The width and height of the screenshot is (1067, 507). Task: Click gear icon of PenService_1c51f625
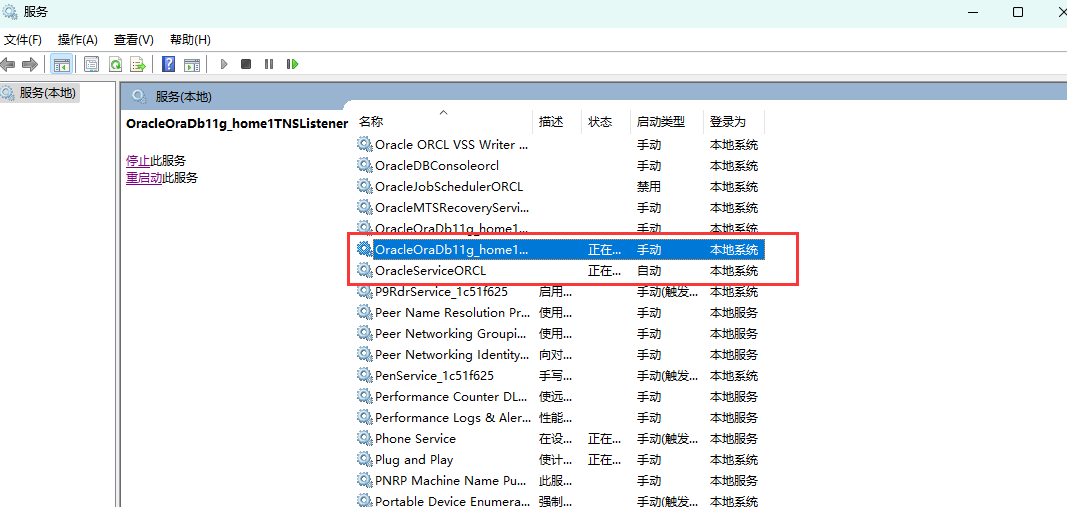[365, 376]
